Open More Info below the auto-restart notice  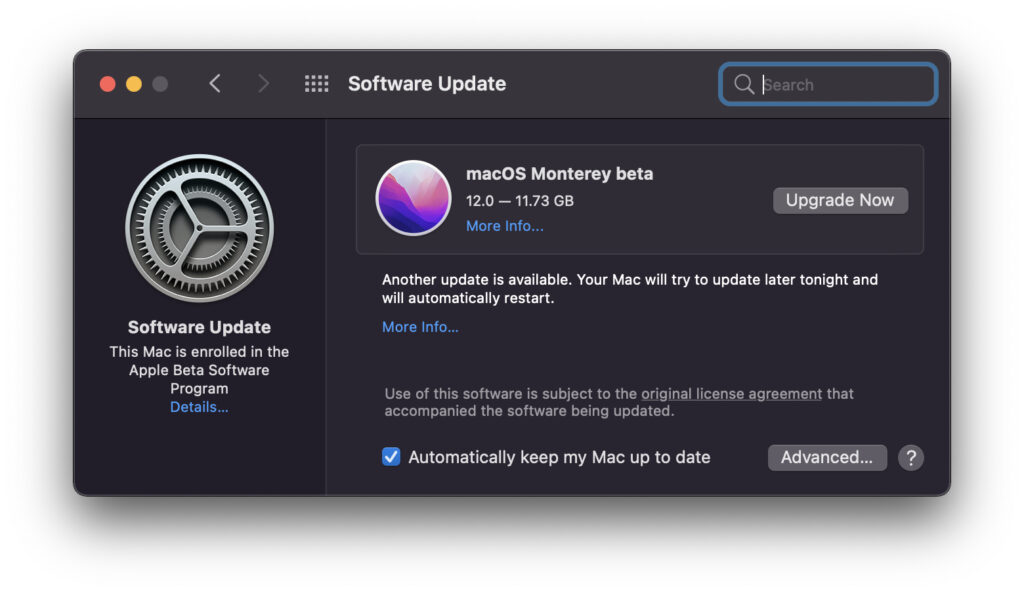click(420, 327)
